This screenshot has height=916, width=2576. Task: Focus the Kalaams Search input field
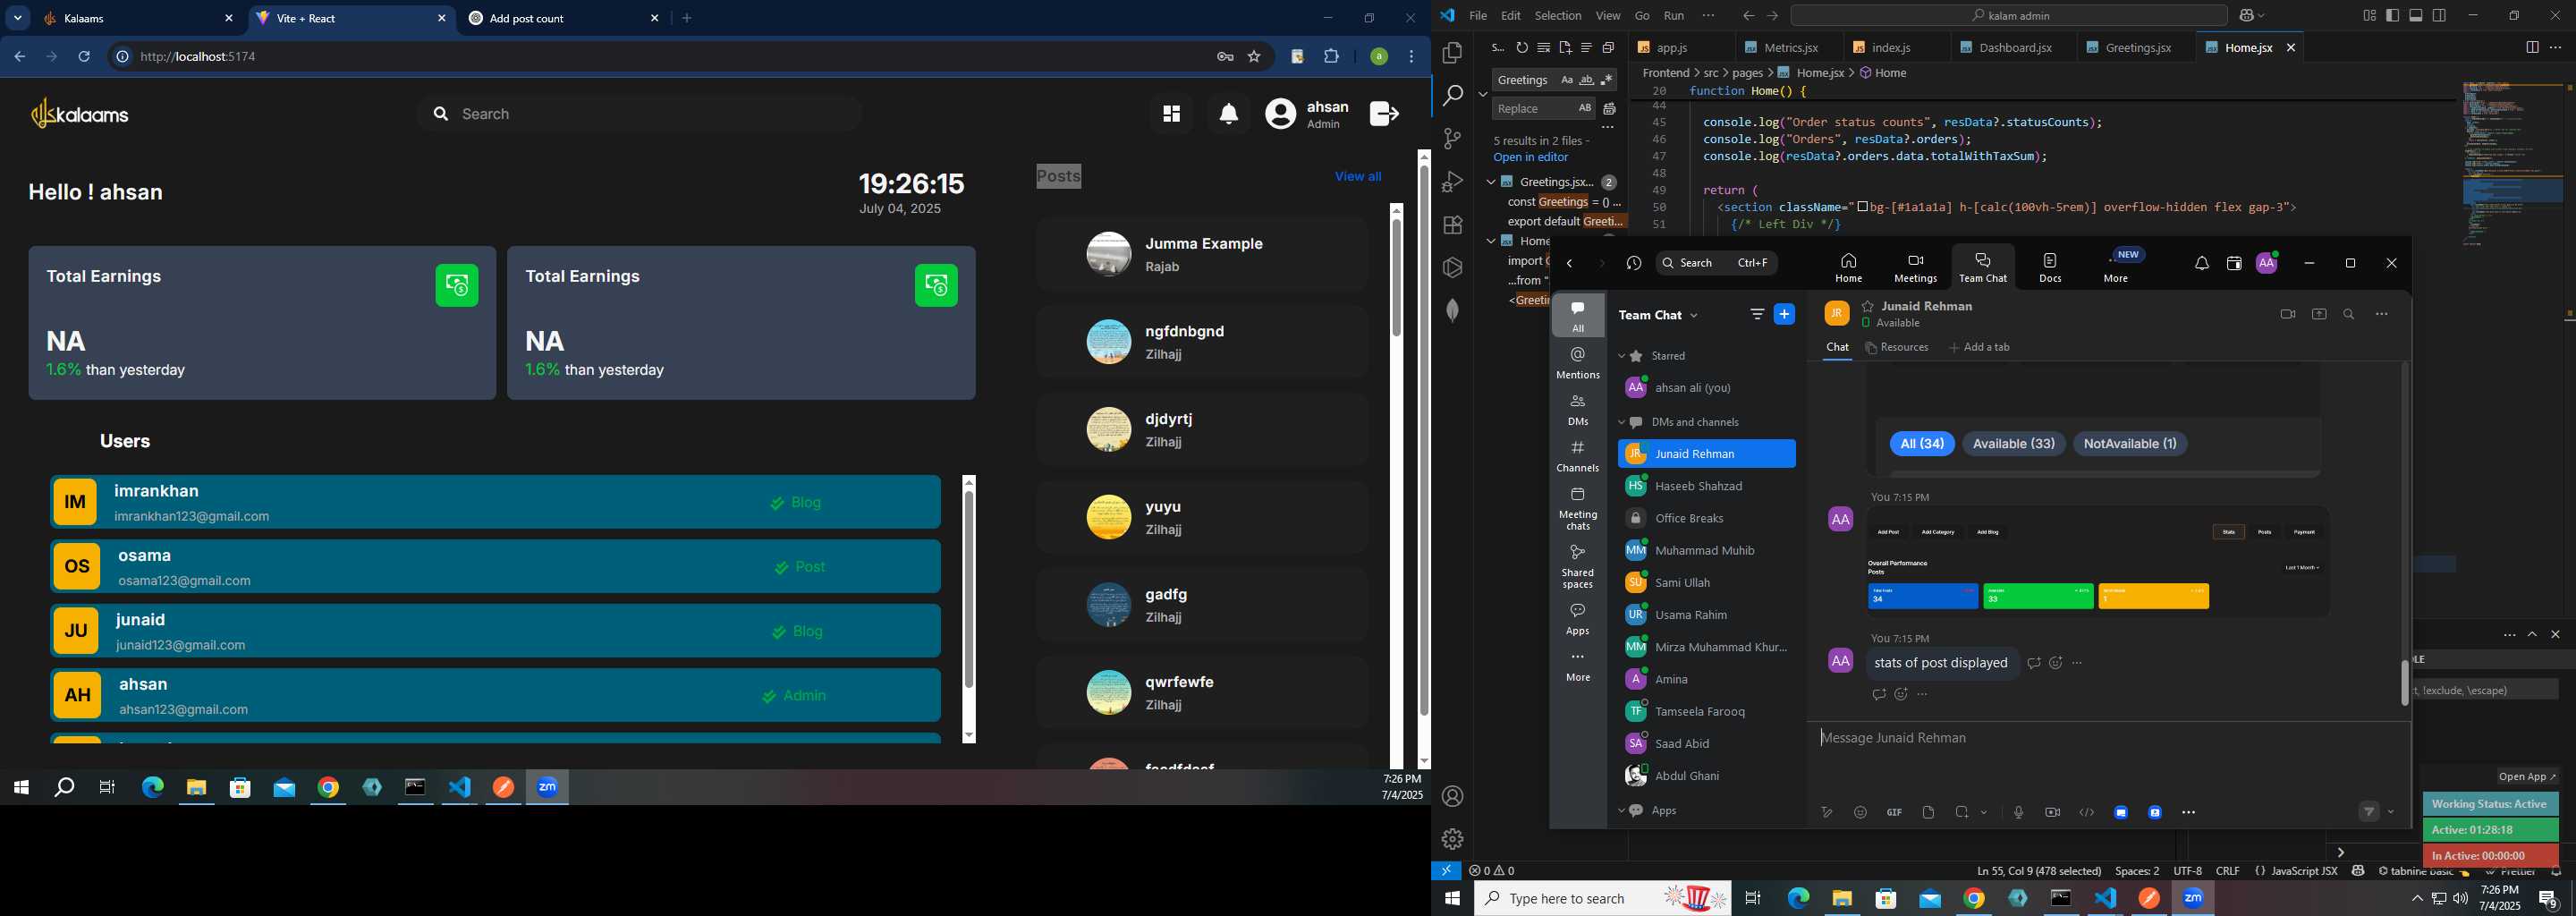pyautogui.click(x=640, y=114)
